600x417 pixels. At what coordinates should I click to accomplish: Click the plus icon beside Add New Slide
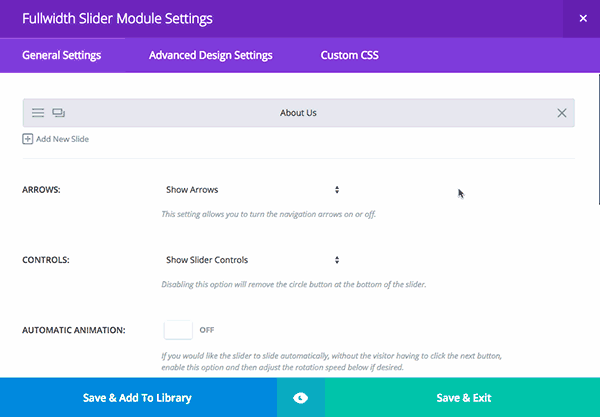28,139
